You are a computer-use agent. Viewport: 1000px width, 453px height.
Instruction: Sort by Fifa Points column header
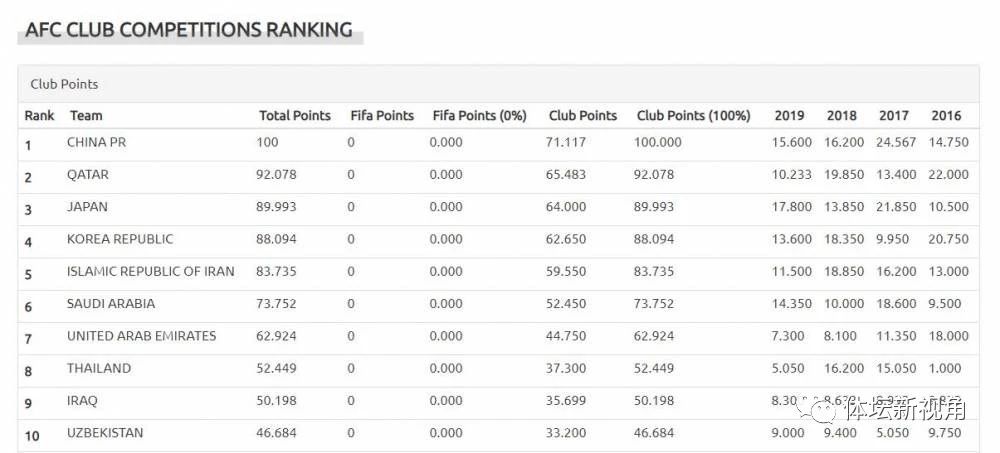pos(382,115)
